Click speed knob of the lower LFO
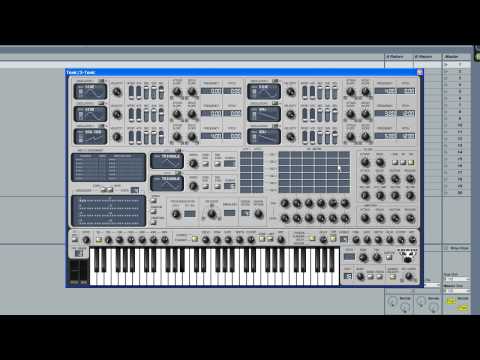This screenshot has height=360, width=480. pyautogui.click(x=193, y=186)
